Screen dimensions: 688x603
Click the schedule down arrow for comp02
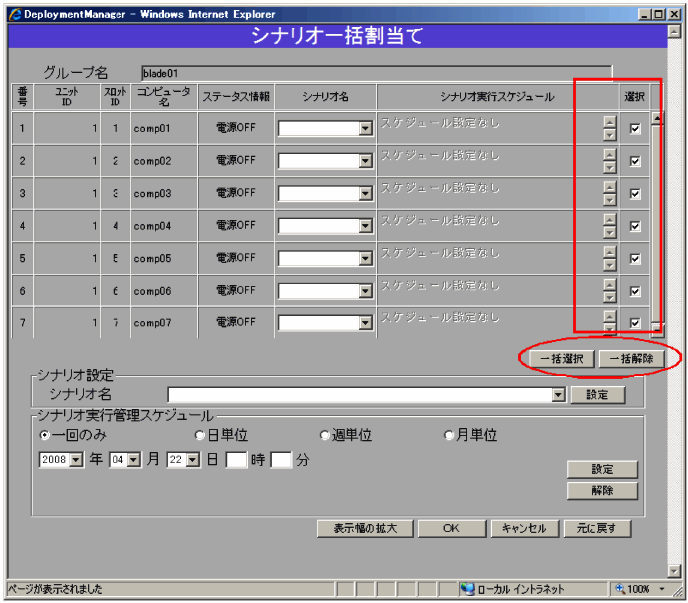click(609, 167)
